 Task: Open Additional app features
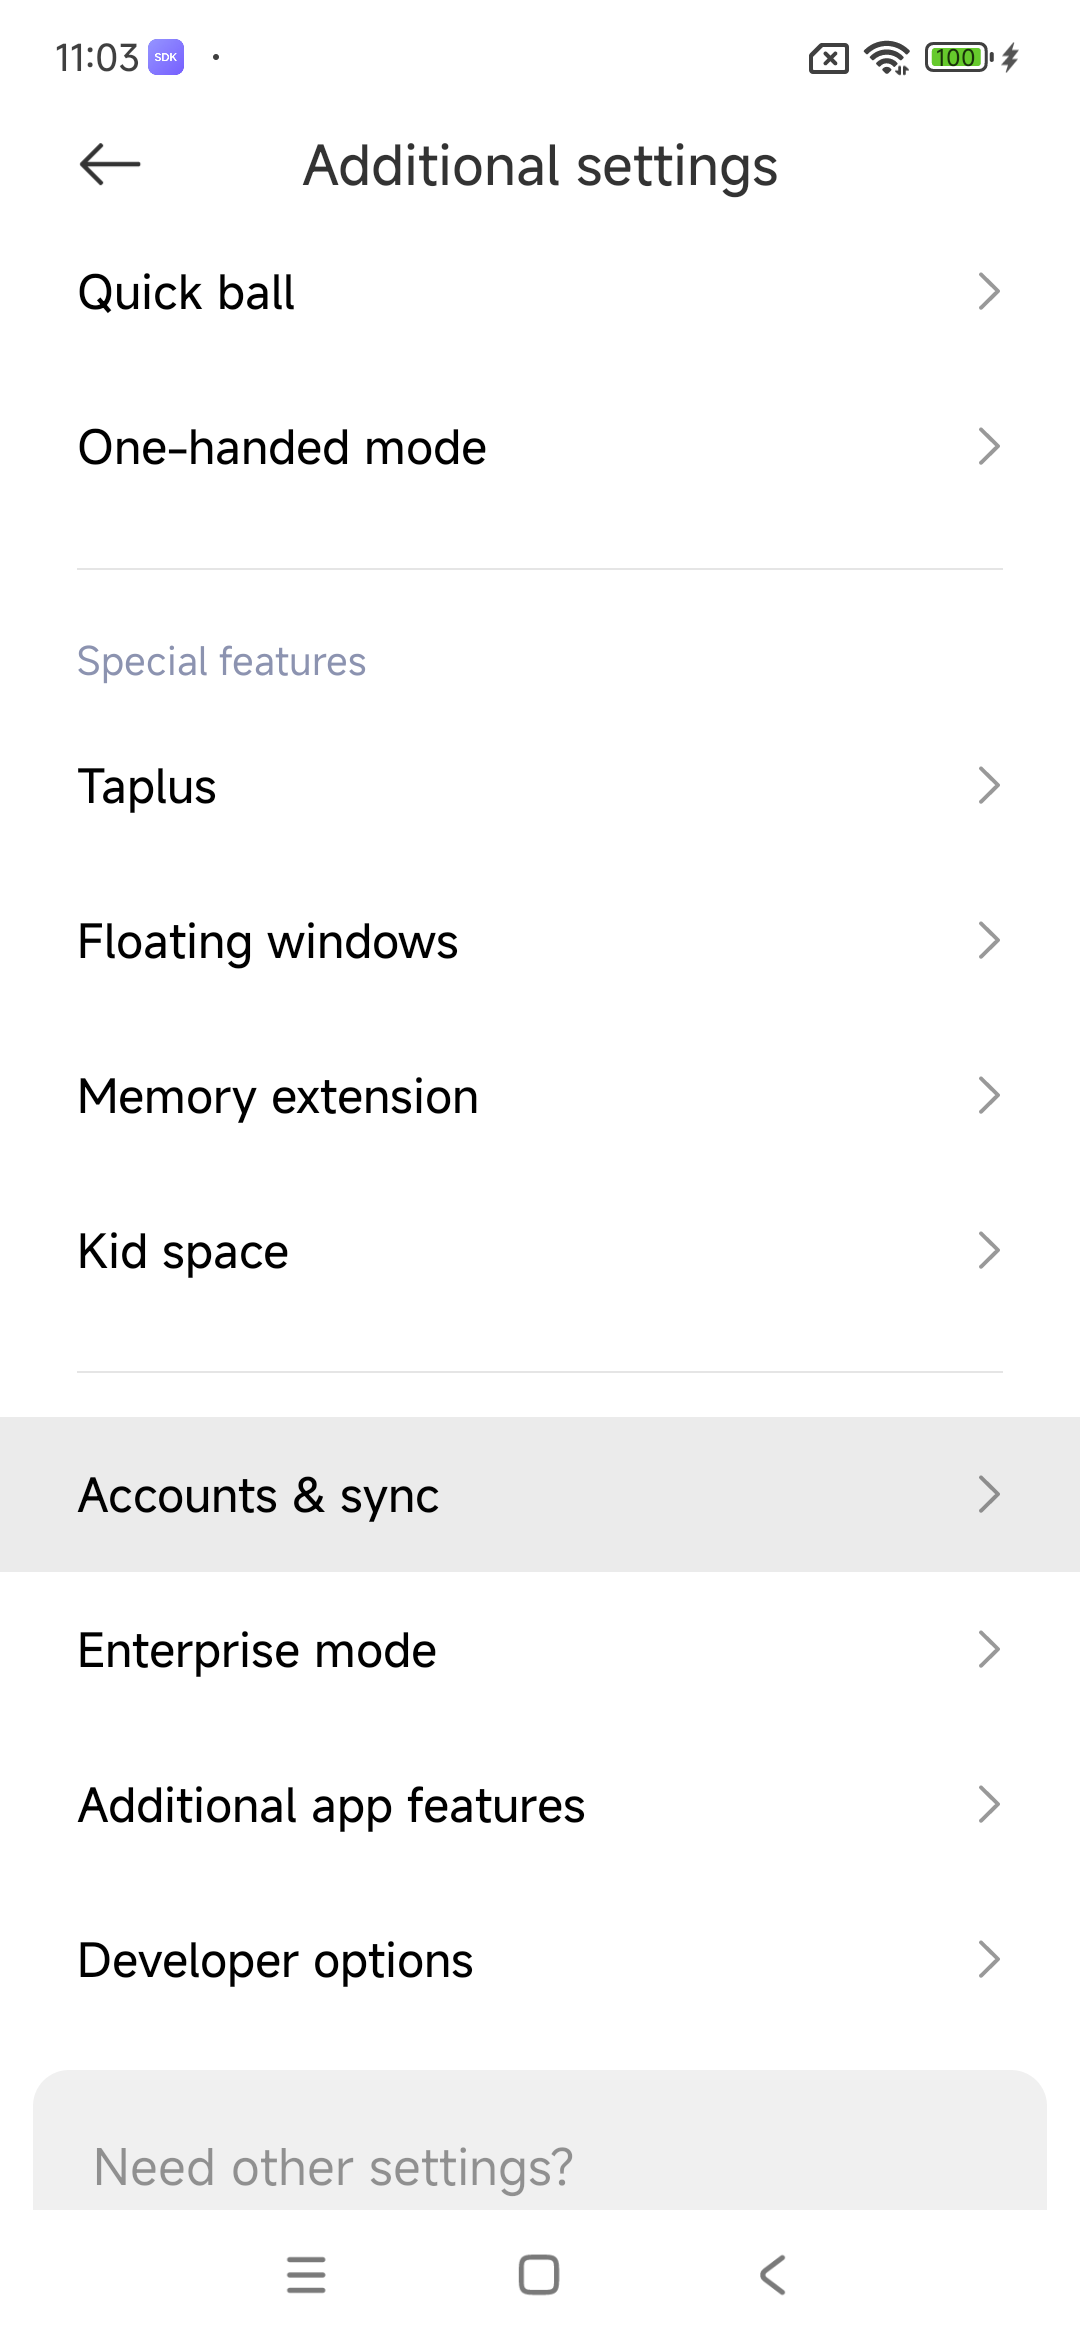(x=540, y=1805)
